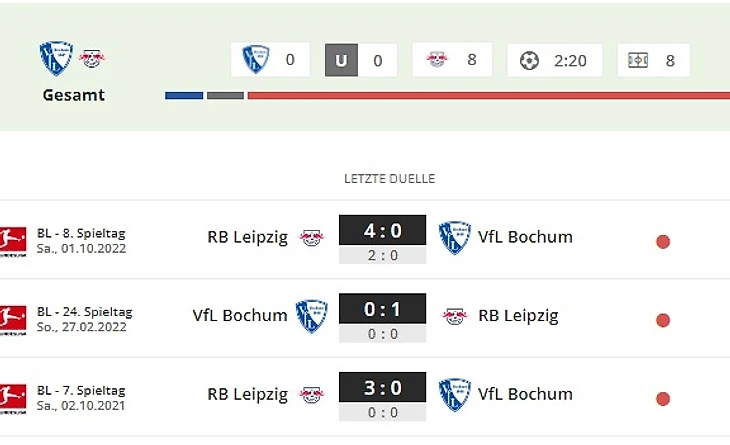Open VfL Bochum team link from 27.02.2022 match
Viewport: 730px width, 445px height.
tap(240, 316)
